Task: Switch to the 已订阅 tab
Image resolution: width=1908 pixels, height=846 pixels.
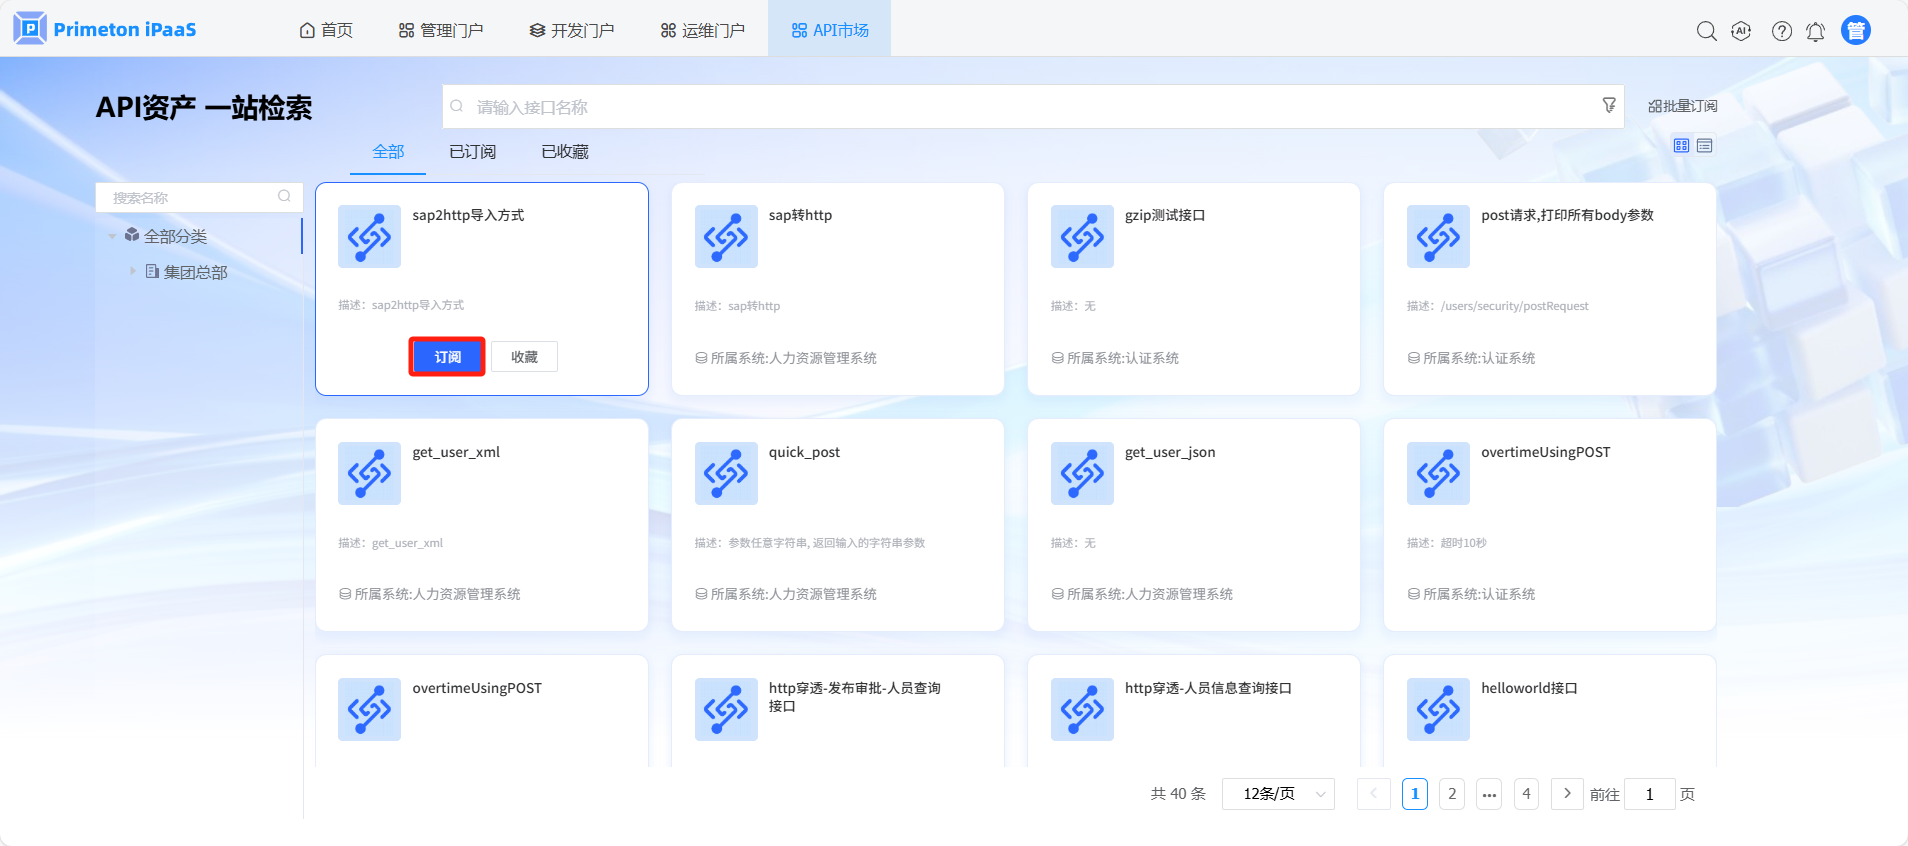Action: (x=473, y=152)
